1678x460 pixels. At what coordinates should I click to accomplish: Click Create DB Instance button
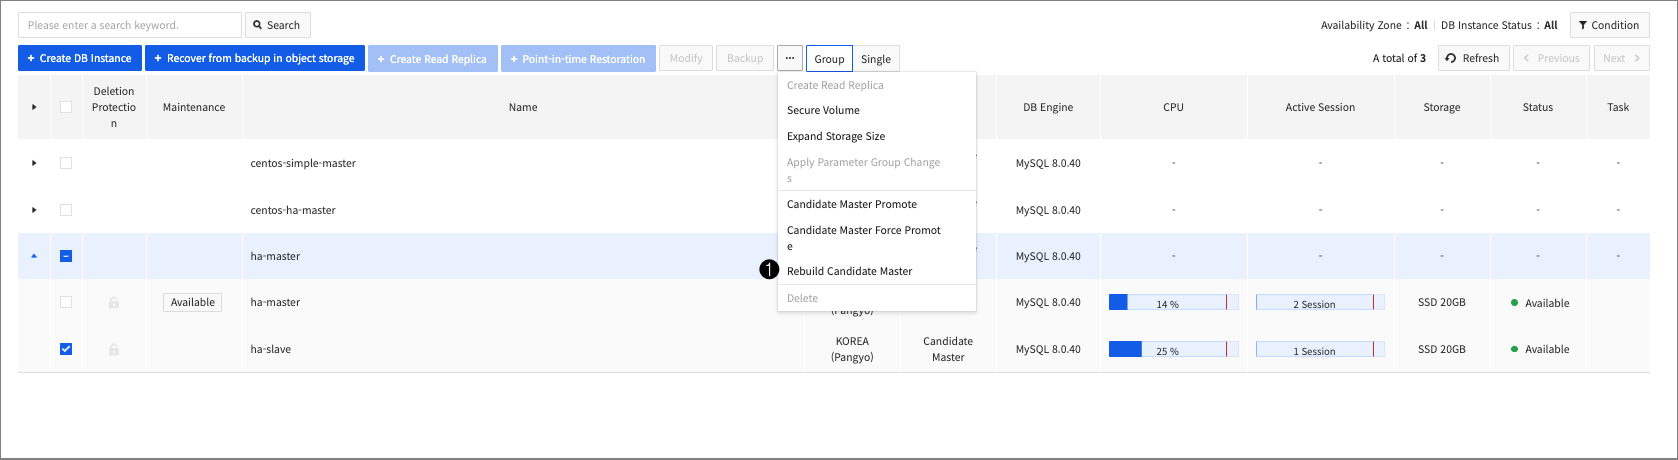point(79,58)
